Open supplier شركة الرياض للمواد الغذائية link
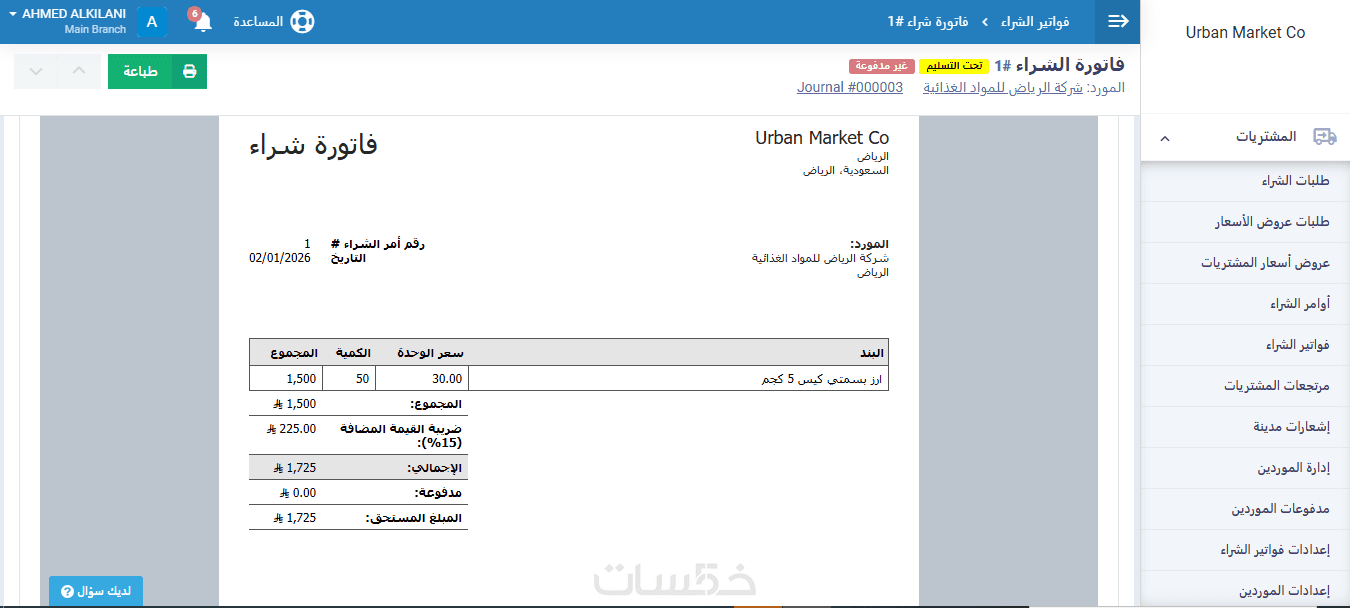This screenshot has height=608, width=1350. coord(1003,88)
